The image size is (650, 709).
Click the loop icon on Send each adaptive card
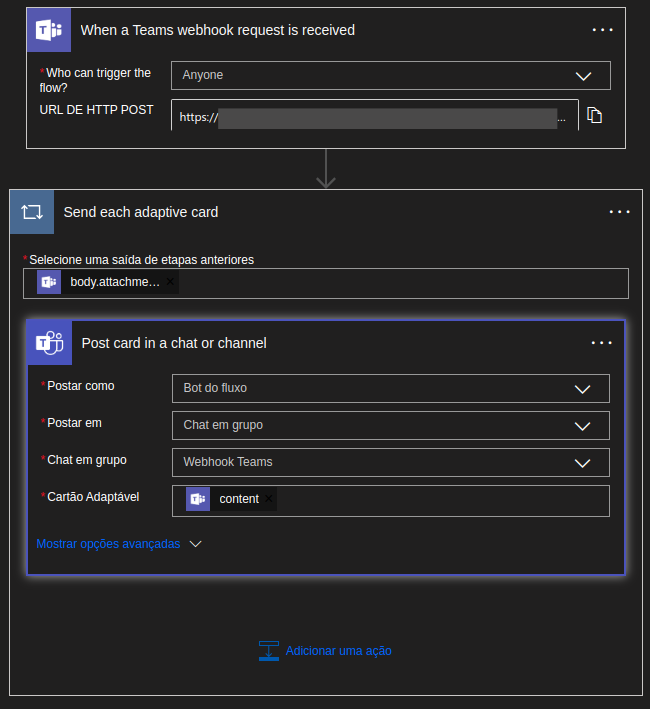32,212
